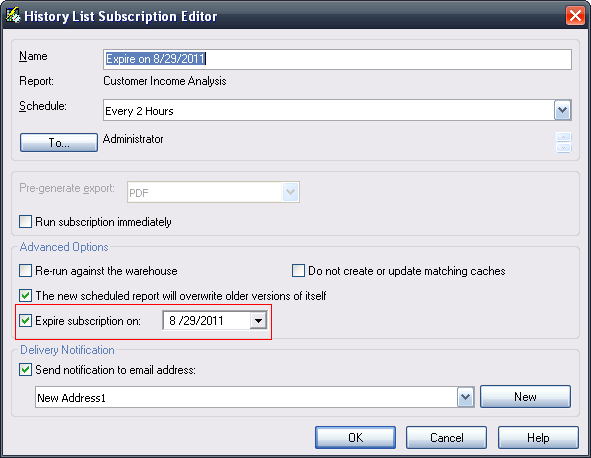Viewport: 591px width, 458px height.
Task: Confirm with the OK button
Action: tap(355, 438)
